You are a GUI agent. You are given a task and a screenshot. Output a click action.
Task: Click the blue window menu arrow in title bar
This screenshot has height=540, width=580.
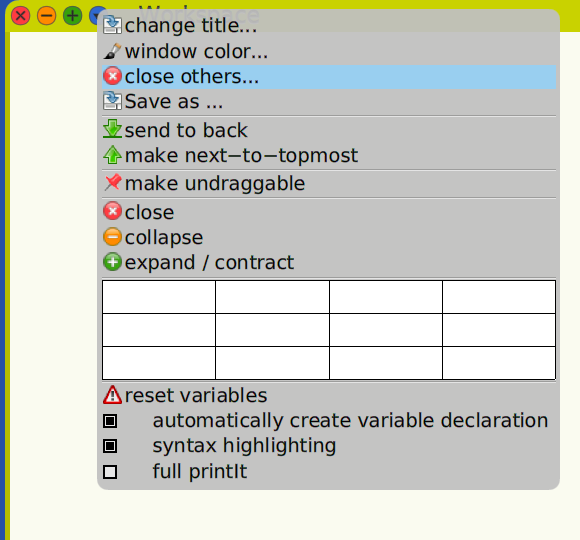[95, 16]
